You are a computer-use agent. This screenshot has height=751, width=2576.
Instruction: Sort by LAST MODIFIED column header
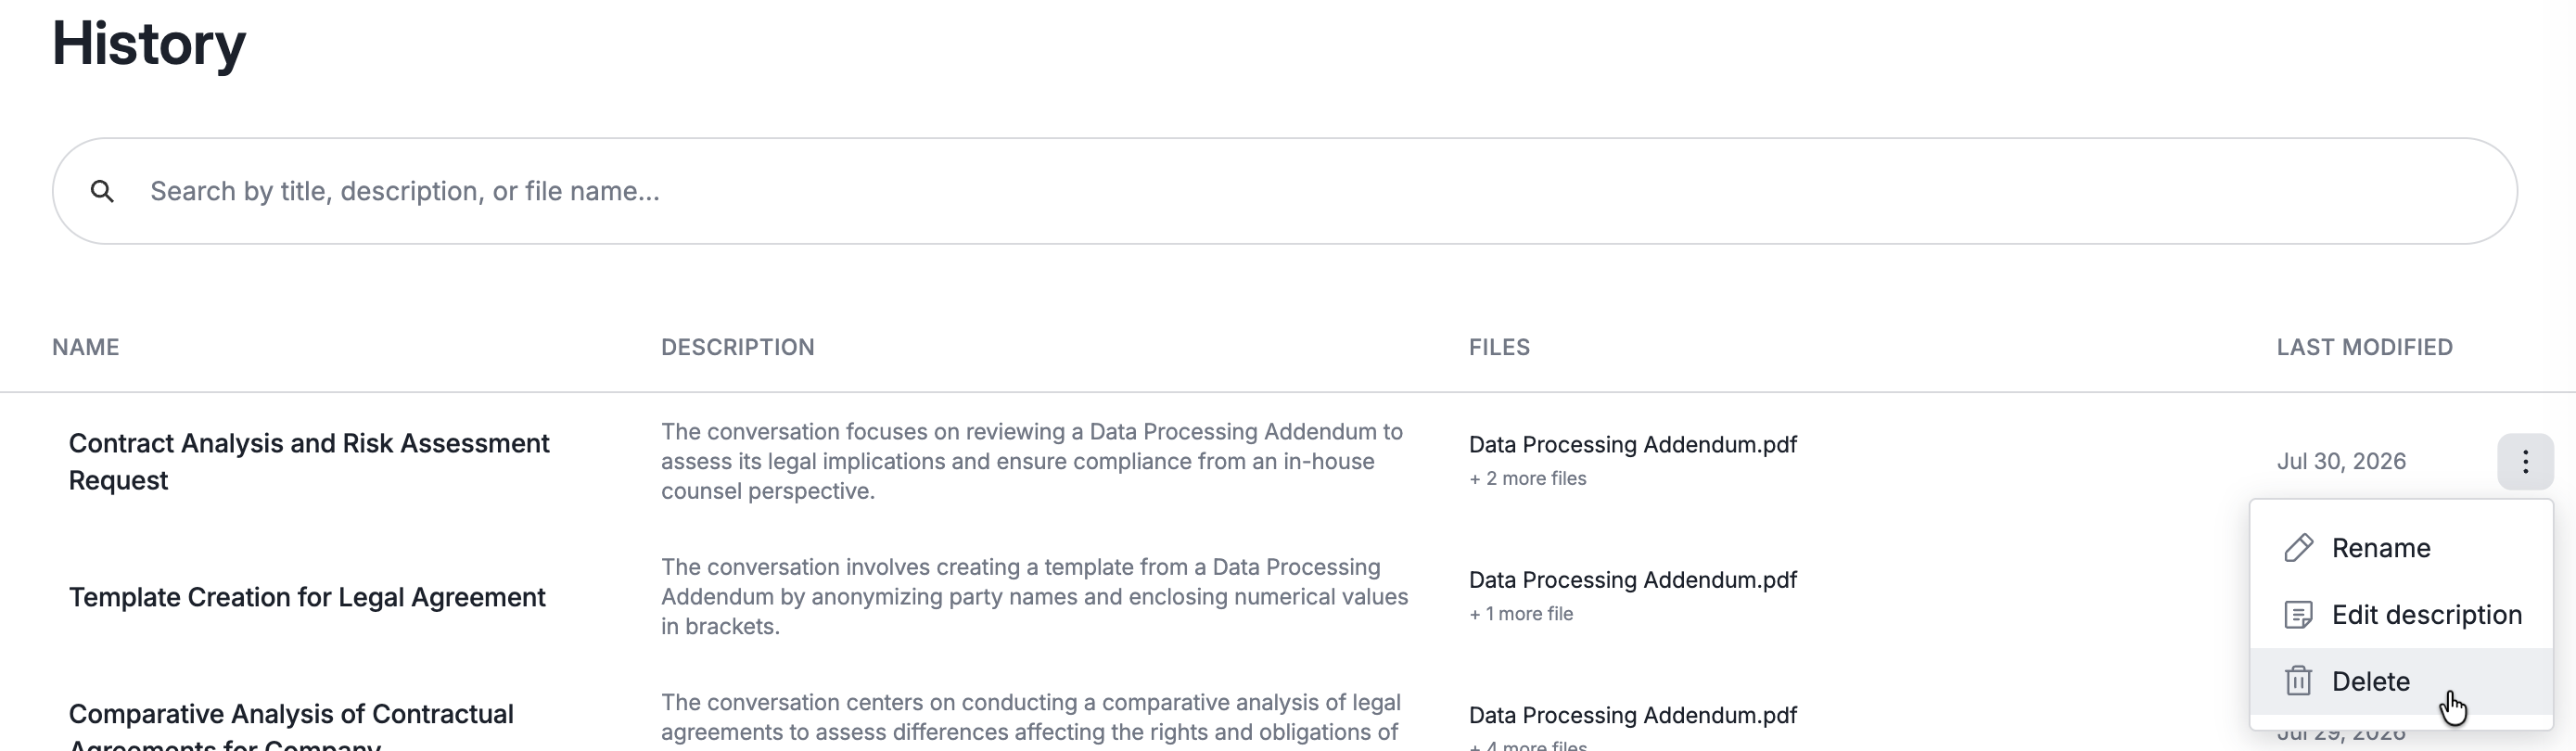(2364, 347)
